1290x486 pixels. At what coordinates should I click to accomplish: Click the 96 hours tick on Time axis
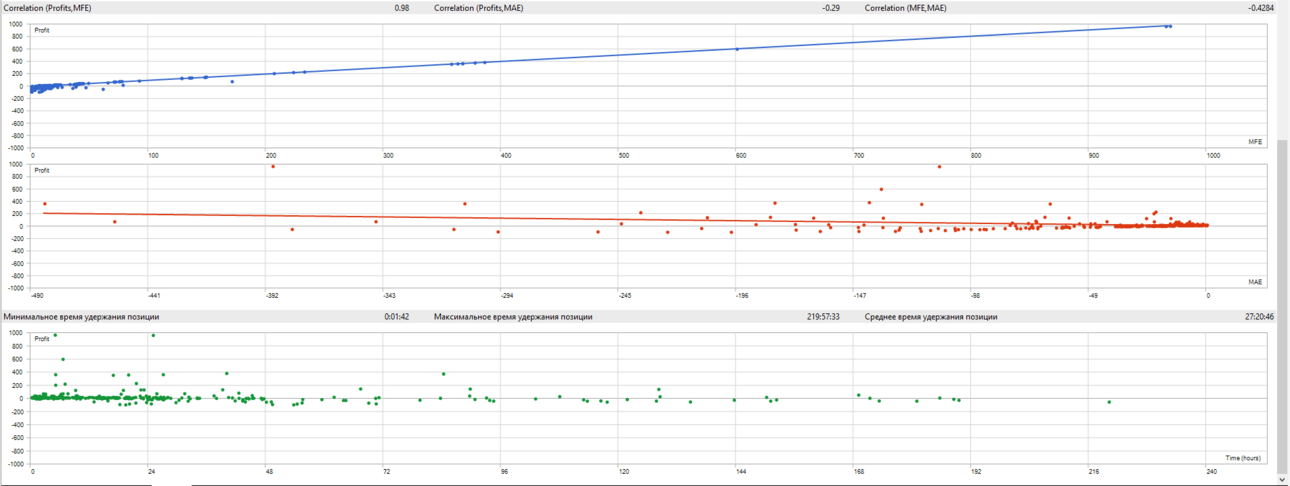pyautogui.click(x=504, y=471)
